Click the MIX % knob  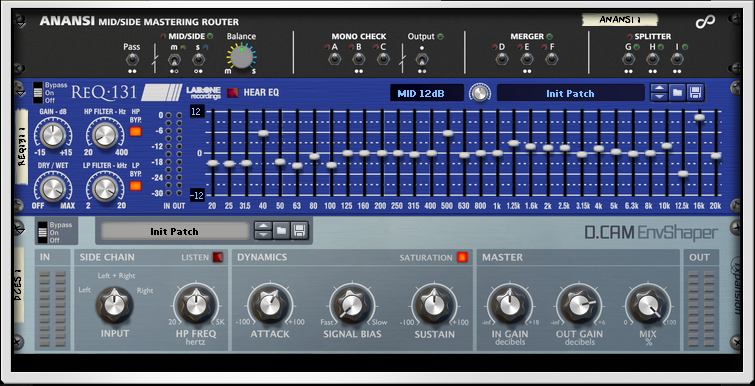pyautogui.click(x=648, y=305)
